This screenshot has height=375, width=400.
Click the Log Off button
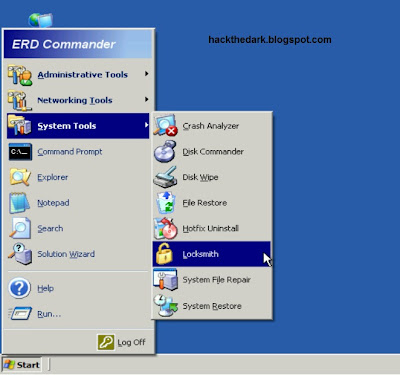(122, 342)
